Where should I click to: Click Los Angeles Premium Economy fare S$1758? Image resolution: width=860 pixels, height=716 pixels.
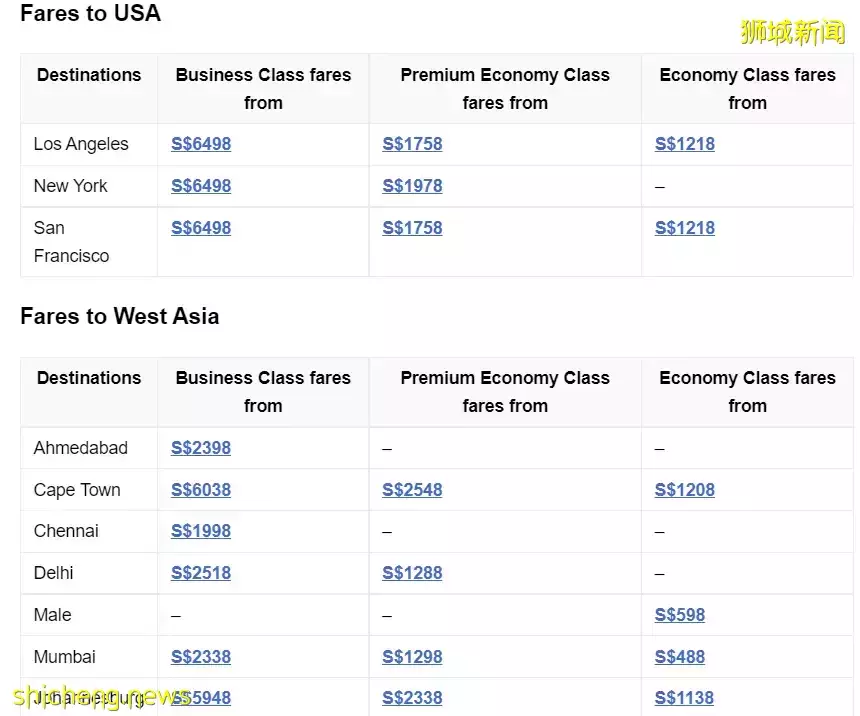pyautogui.click(x=412, y=144)
